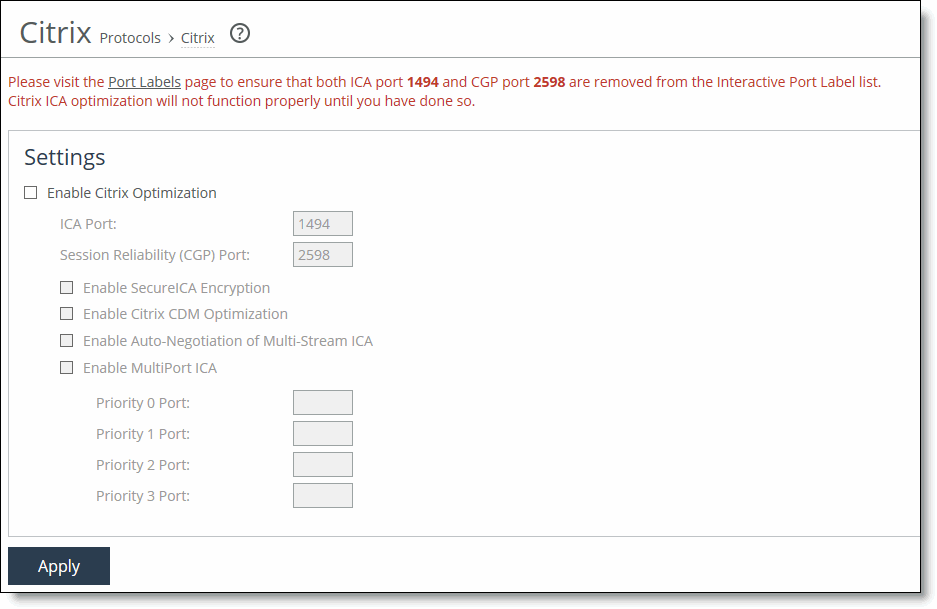Enable Citrix CDM Optimization

(66, 313)
